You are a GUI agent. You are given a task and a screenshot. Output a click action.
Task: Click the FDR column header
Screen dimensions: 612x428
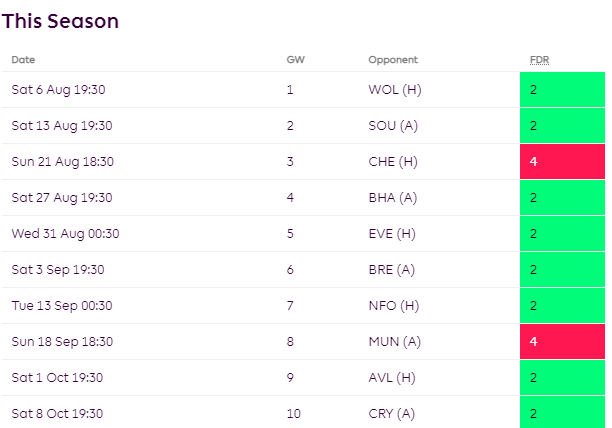539,60
